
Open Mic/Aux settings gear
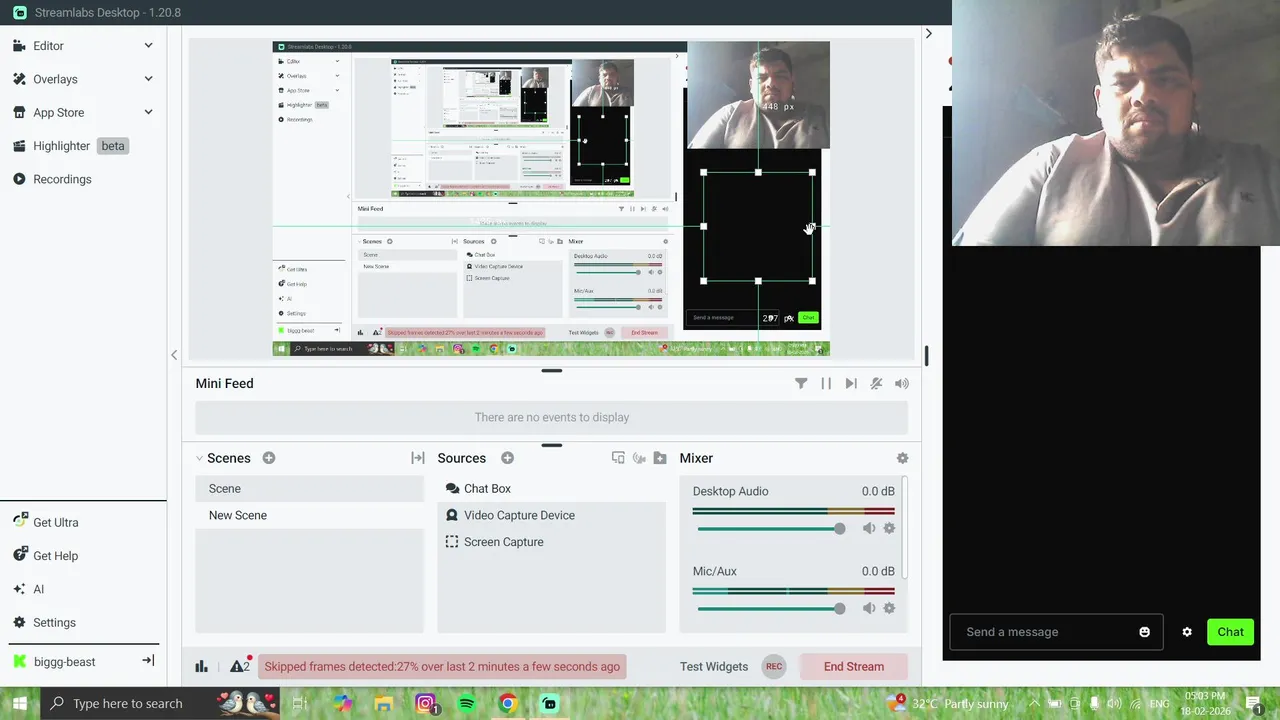889,608
